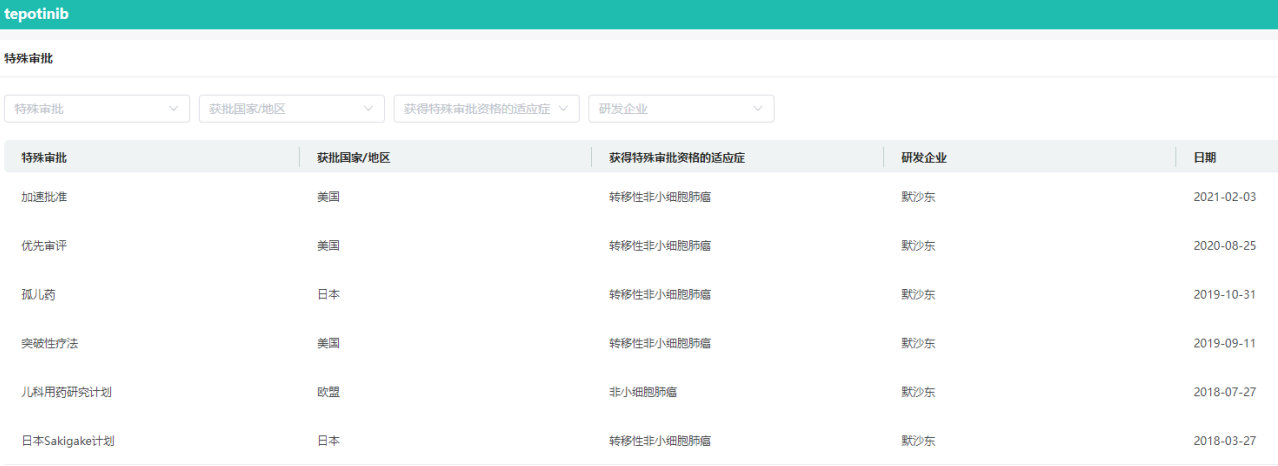1278x466 pixels.
Task: Sort by the 日期 column header
Action: tap(1205, 157)
